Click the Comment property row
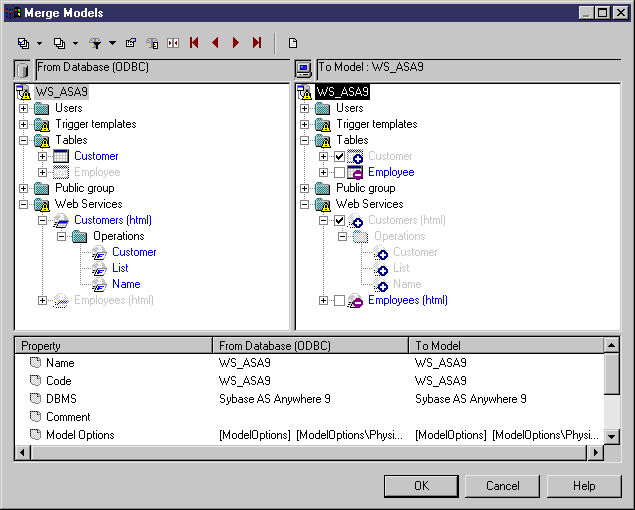 click(x=309, y=417)
